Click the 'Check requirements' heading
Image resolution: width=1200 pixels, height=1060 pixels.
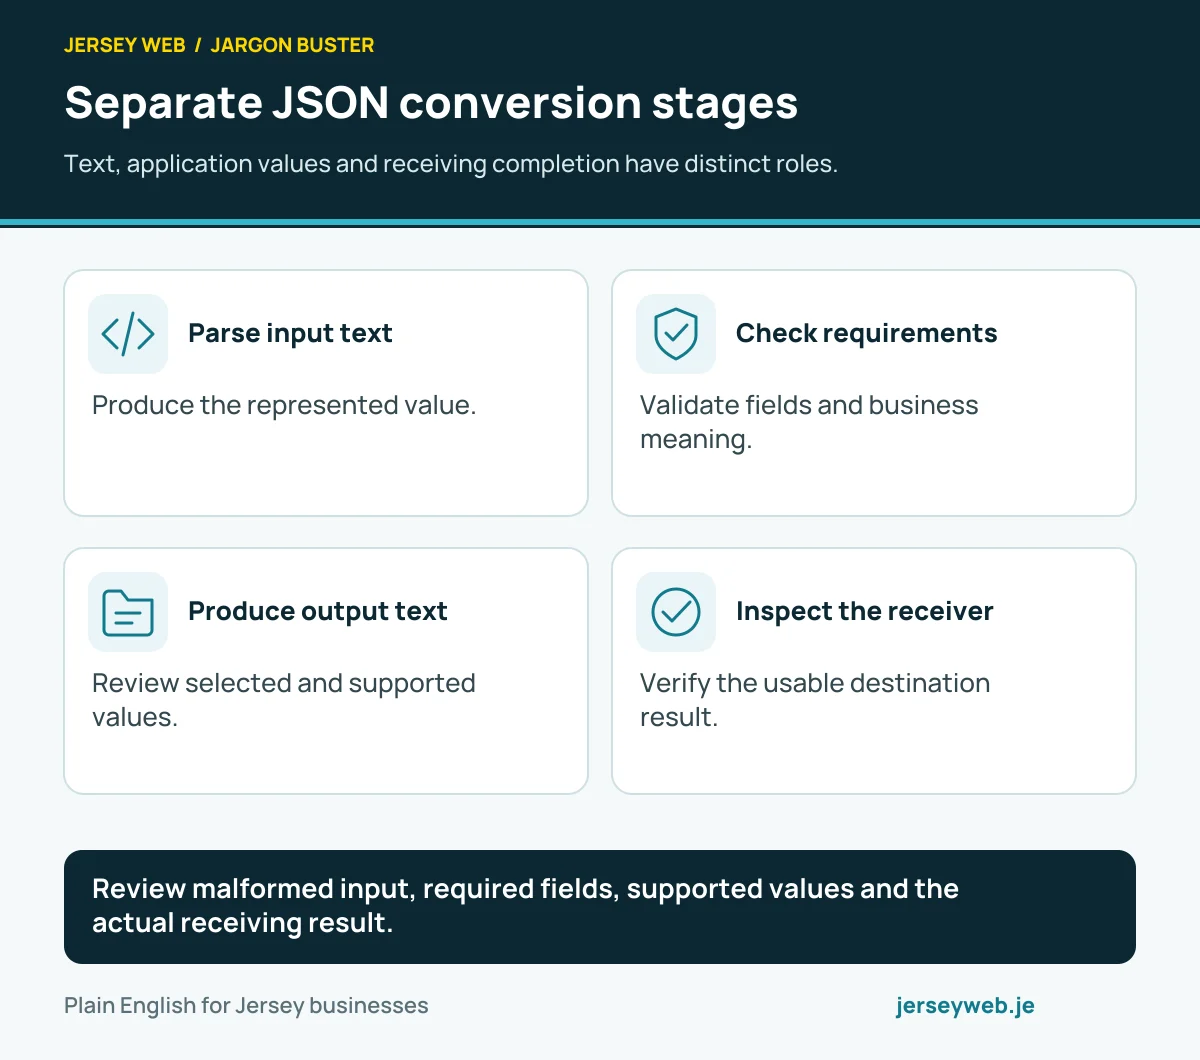(x=866, y=333)
